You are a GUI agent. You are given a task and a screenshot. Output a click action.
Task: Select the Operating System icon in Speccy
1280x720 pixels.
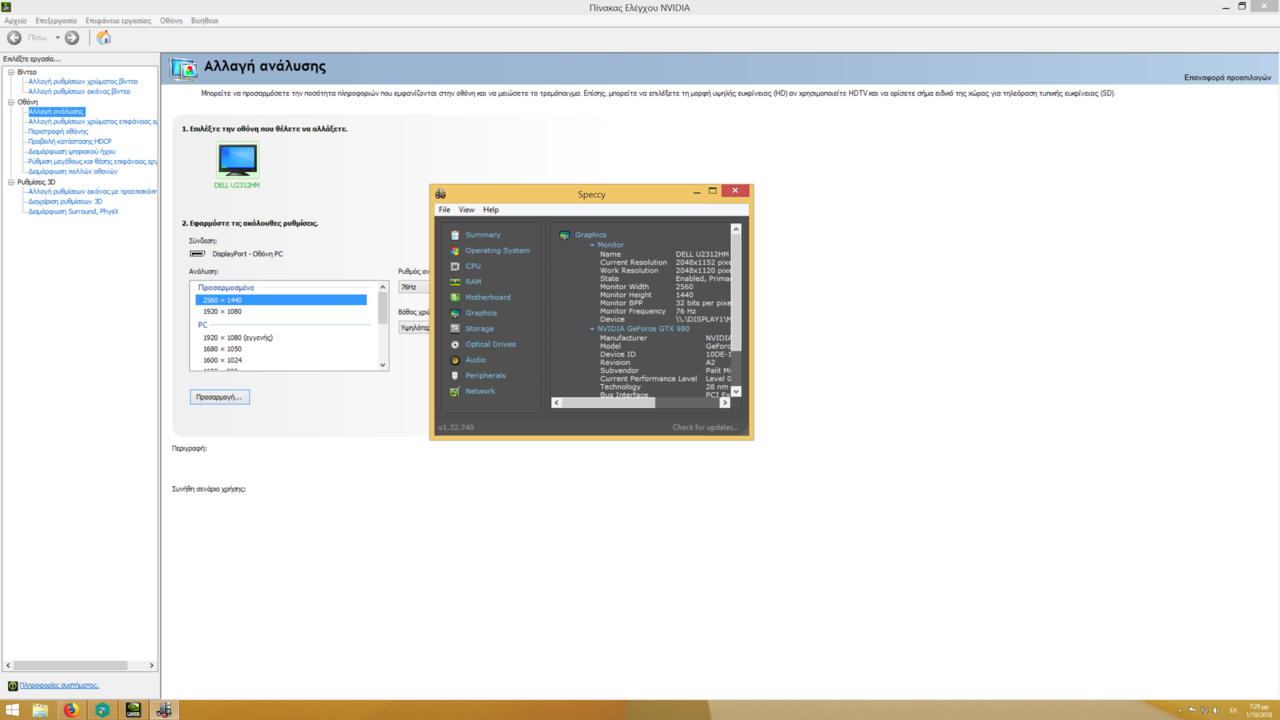(455, 251)
